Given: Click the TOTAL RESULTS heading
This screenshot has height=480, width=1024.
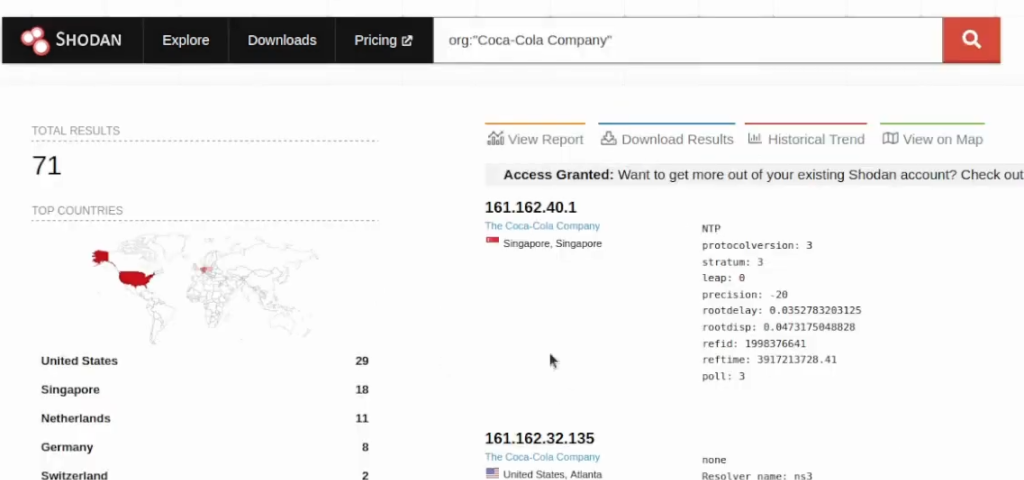Looking at the screenshot, I should point(76,131).
